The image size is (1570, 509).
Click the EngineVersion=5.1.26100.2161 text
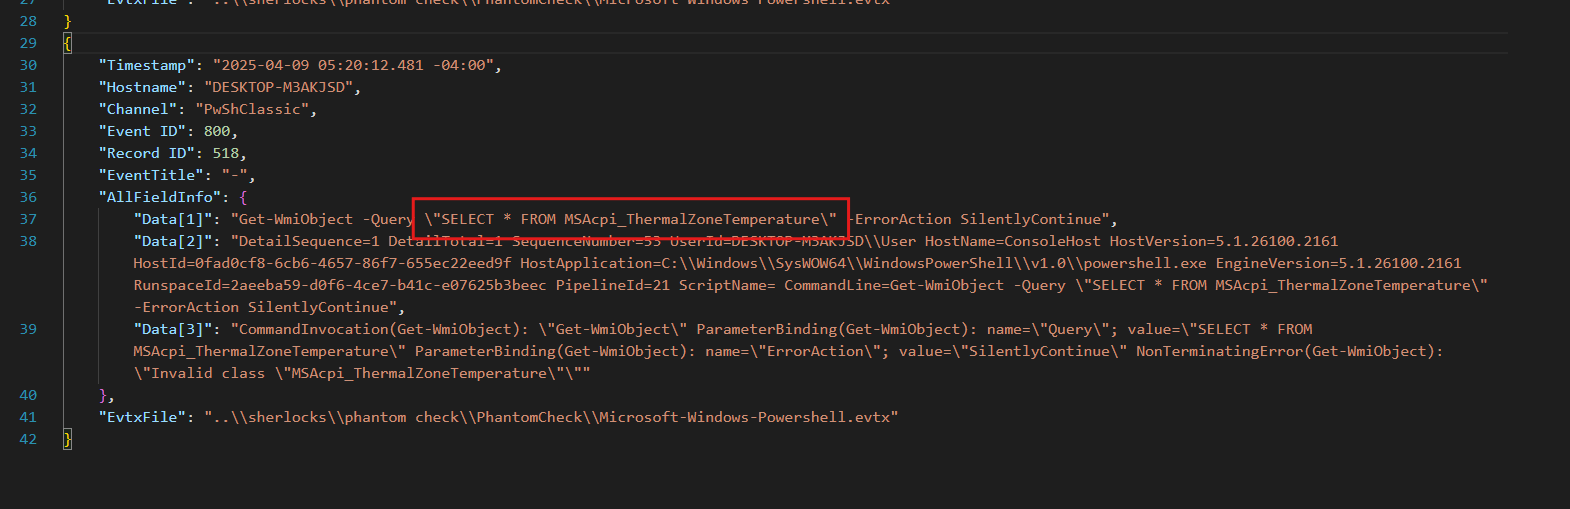point(1338,263)
